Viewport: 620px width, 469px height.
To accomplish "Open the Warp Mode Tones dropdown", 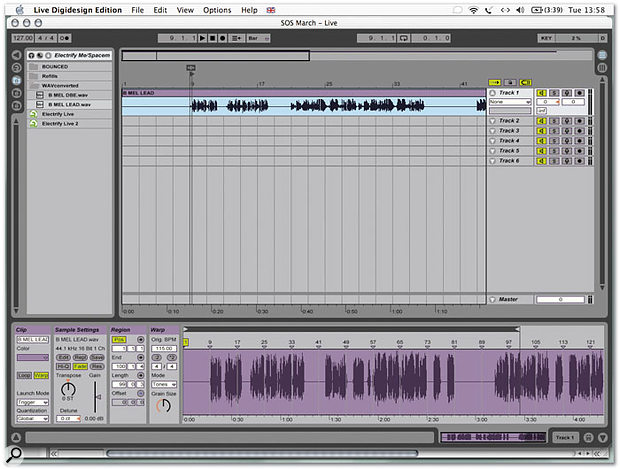I will [164, 384].
